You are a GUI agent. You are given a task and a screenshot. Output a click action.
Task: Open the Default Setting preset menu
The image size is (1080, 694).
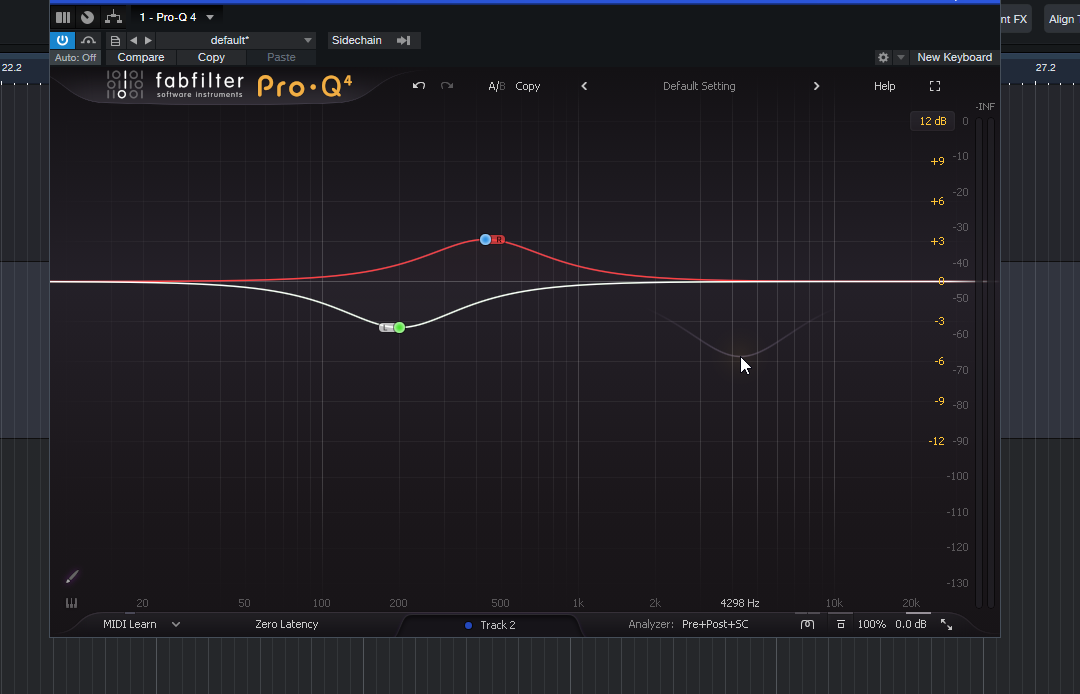tap(699, 86)
